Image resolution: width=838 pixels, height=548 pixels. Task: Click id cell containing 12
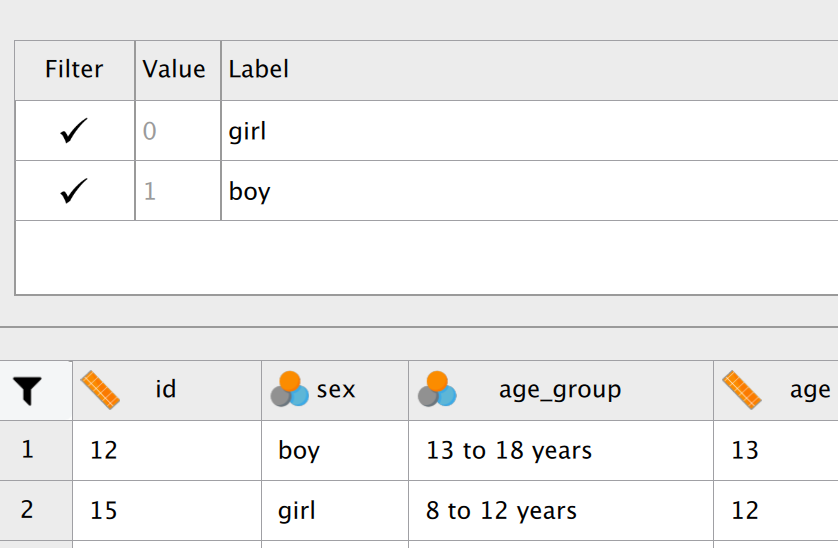coord(167,450)
